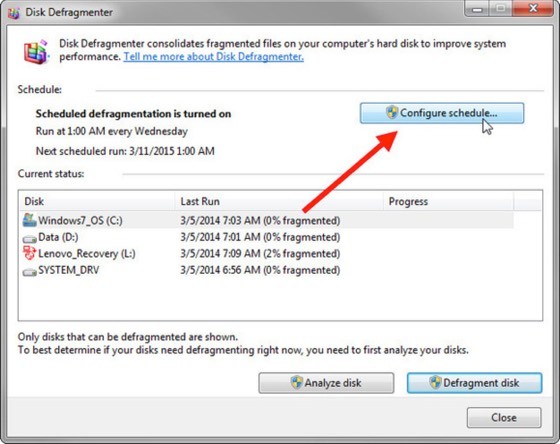The height and width of the screenshot is (444, 560).
Task: Open the Configure schedule dialog
Action: 442,113
